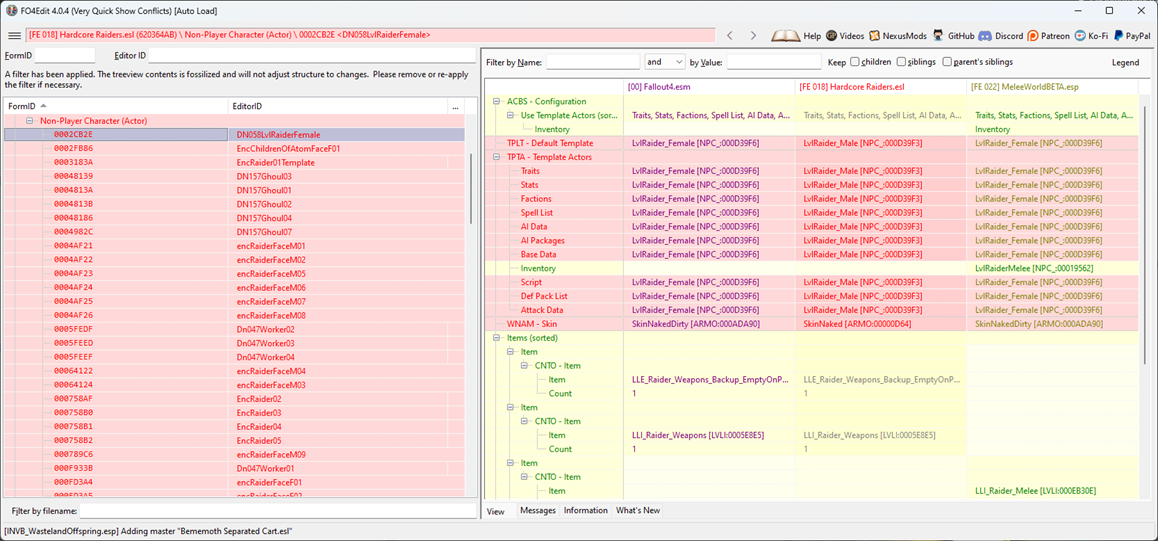Select record 00064124 encRaiderFaceM03

pos(234,385)
